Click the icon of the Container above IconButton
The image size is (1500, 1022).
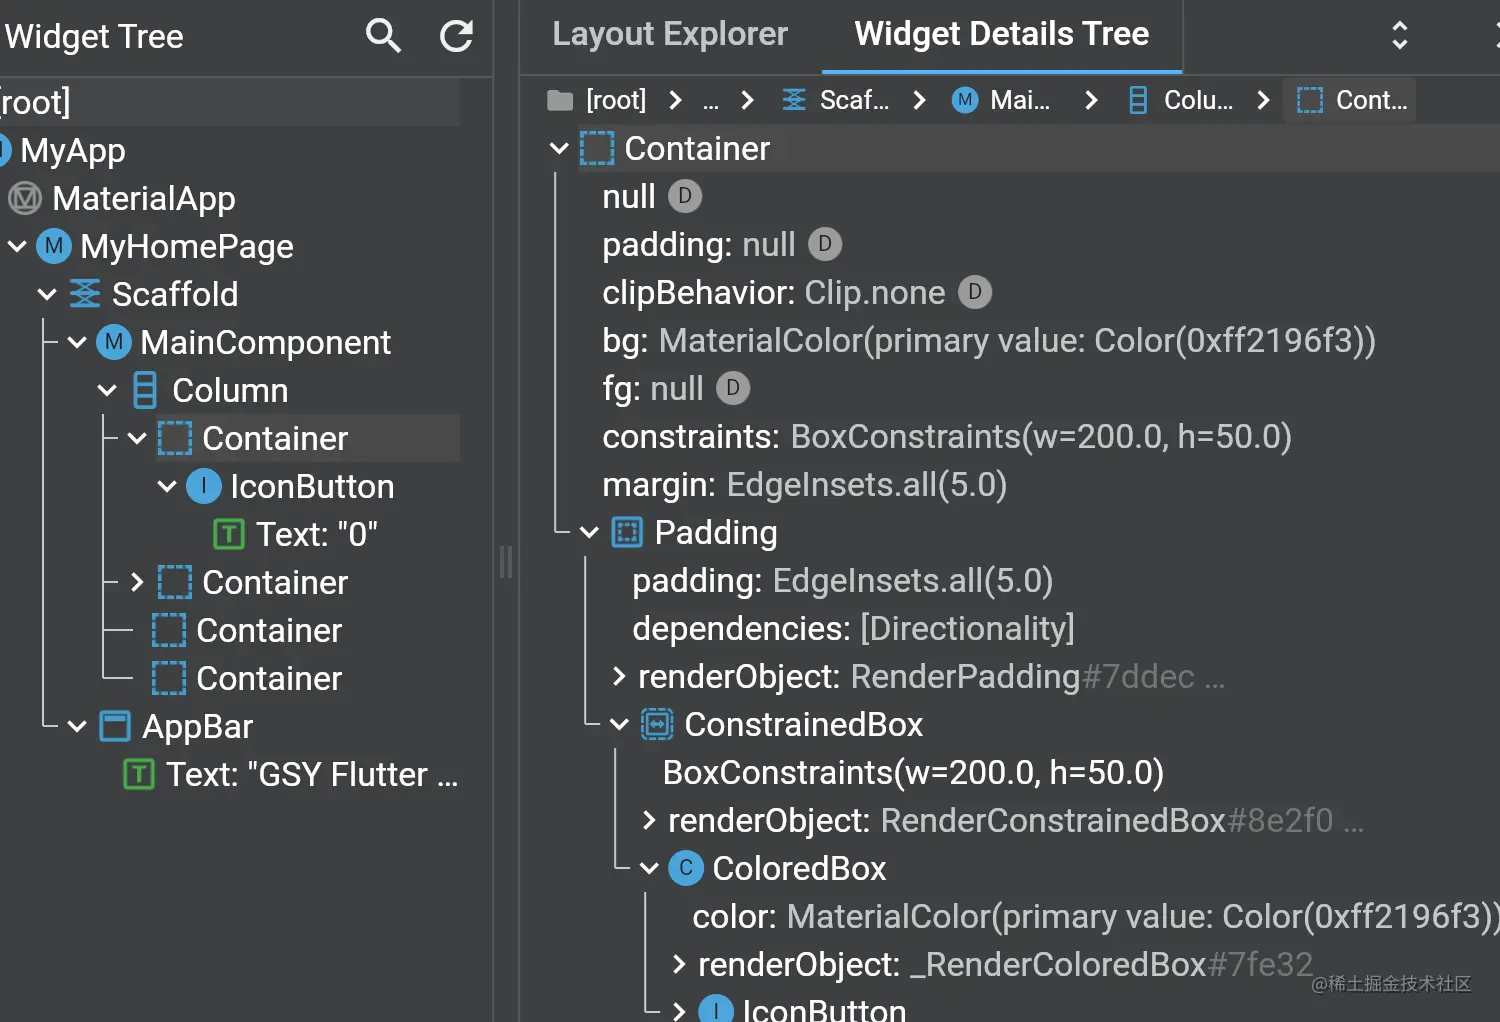[x=175, y=438]
